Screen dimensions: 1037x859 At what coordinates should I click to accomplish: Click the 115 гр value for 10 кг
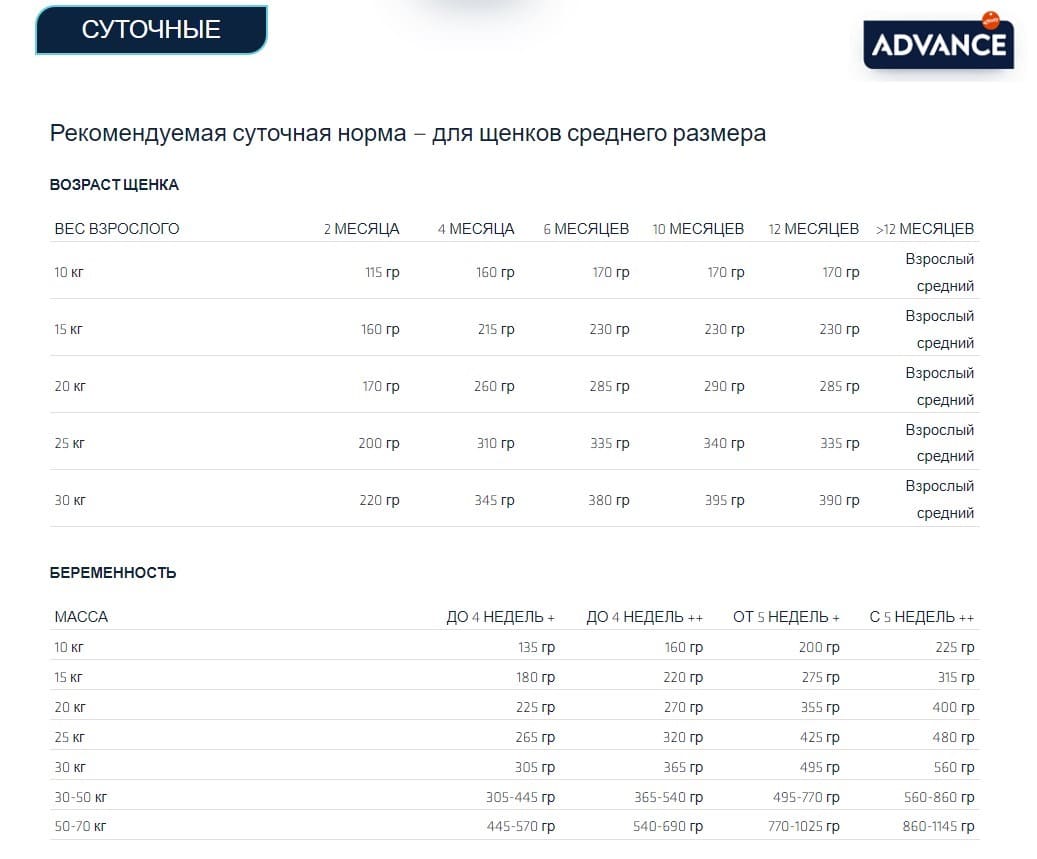pyautogui.click(x=381, y=271)
